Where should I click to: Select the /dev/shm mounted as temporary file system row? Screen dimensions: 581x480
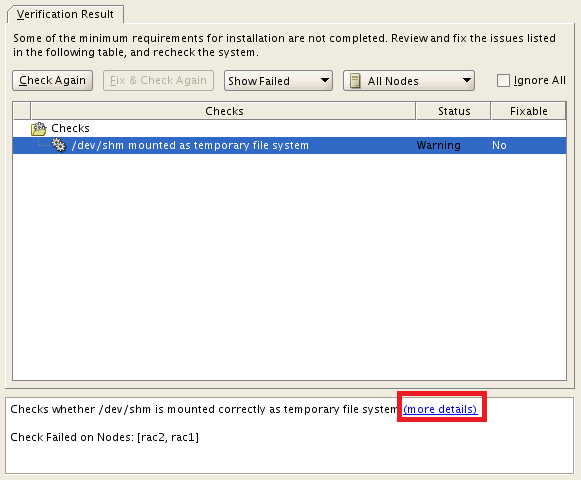point(289,145)
